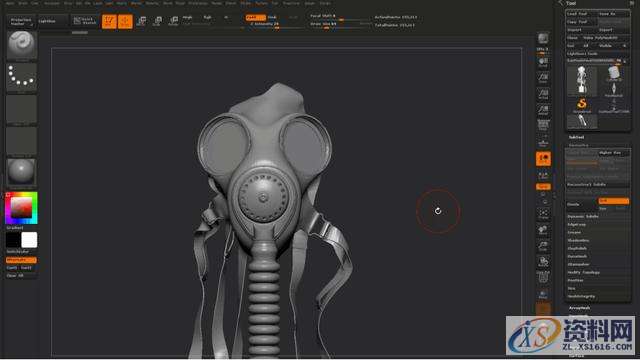Select the current gas mask tool thumbnail
The image size is (640, 360).
(x=582, y=80)
